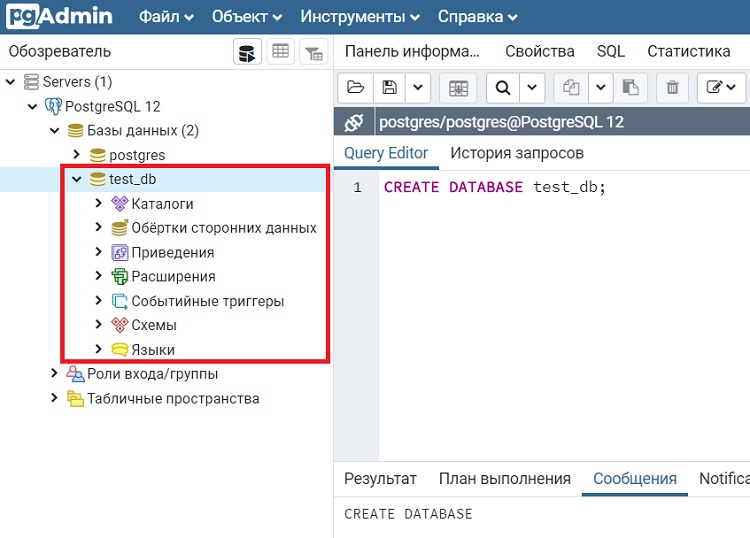Click the Delete trash icon
The image size is (750, 538).
coord(672,88)
